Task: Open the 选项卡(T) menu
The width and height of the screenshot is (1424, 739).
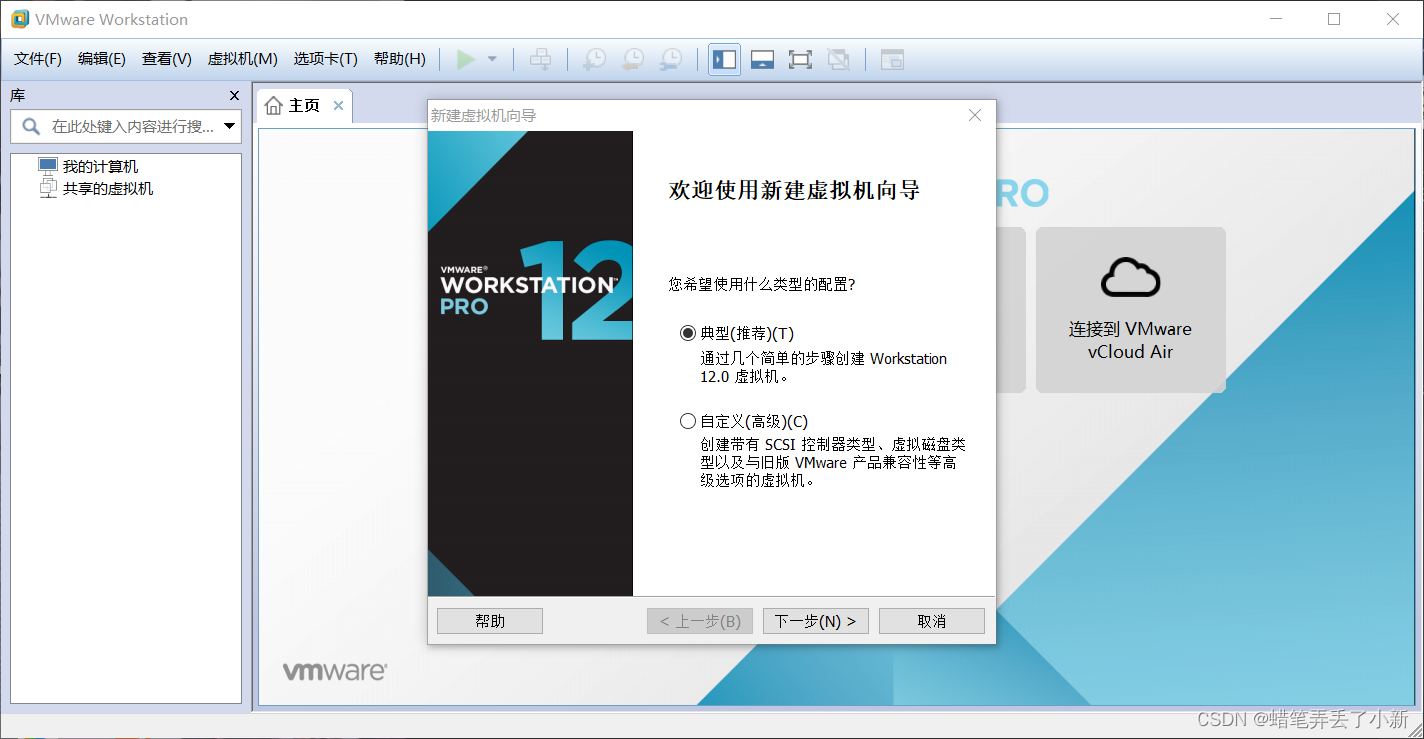Action: (x=325, y=59)
